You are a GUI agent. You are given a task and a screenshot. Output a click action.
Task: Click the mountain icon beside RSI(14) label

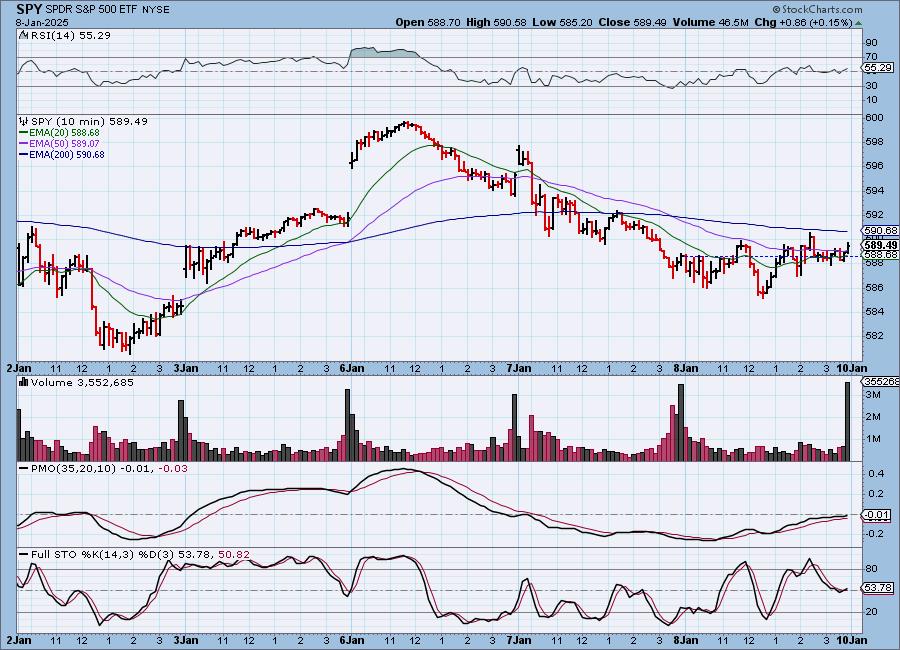point(24,36)
